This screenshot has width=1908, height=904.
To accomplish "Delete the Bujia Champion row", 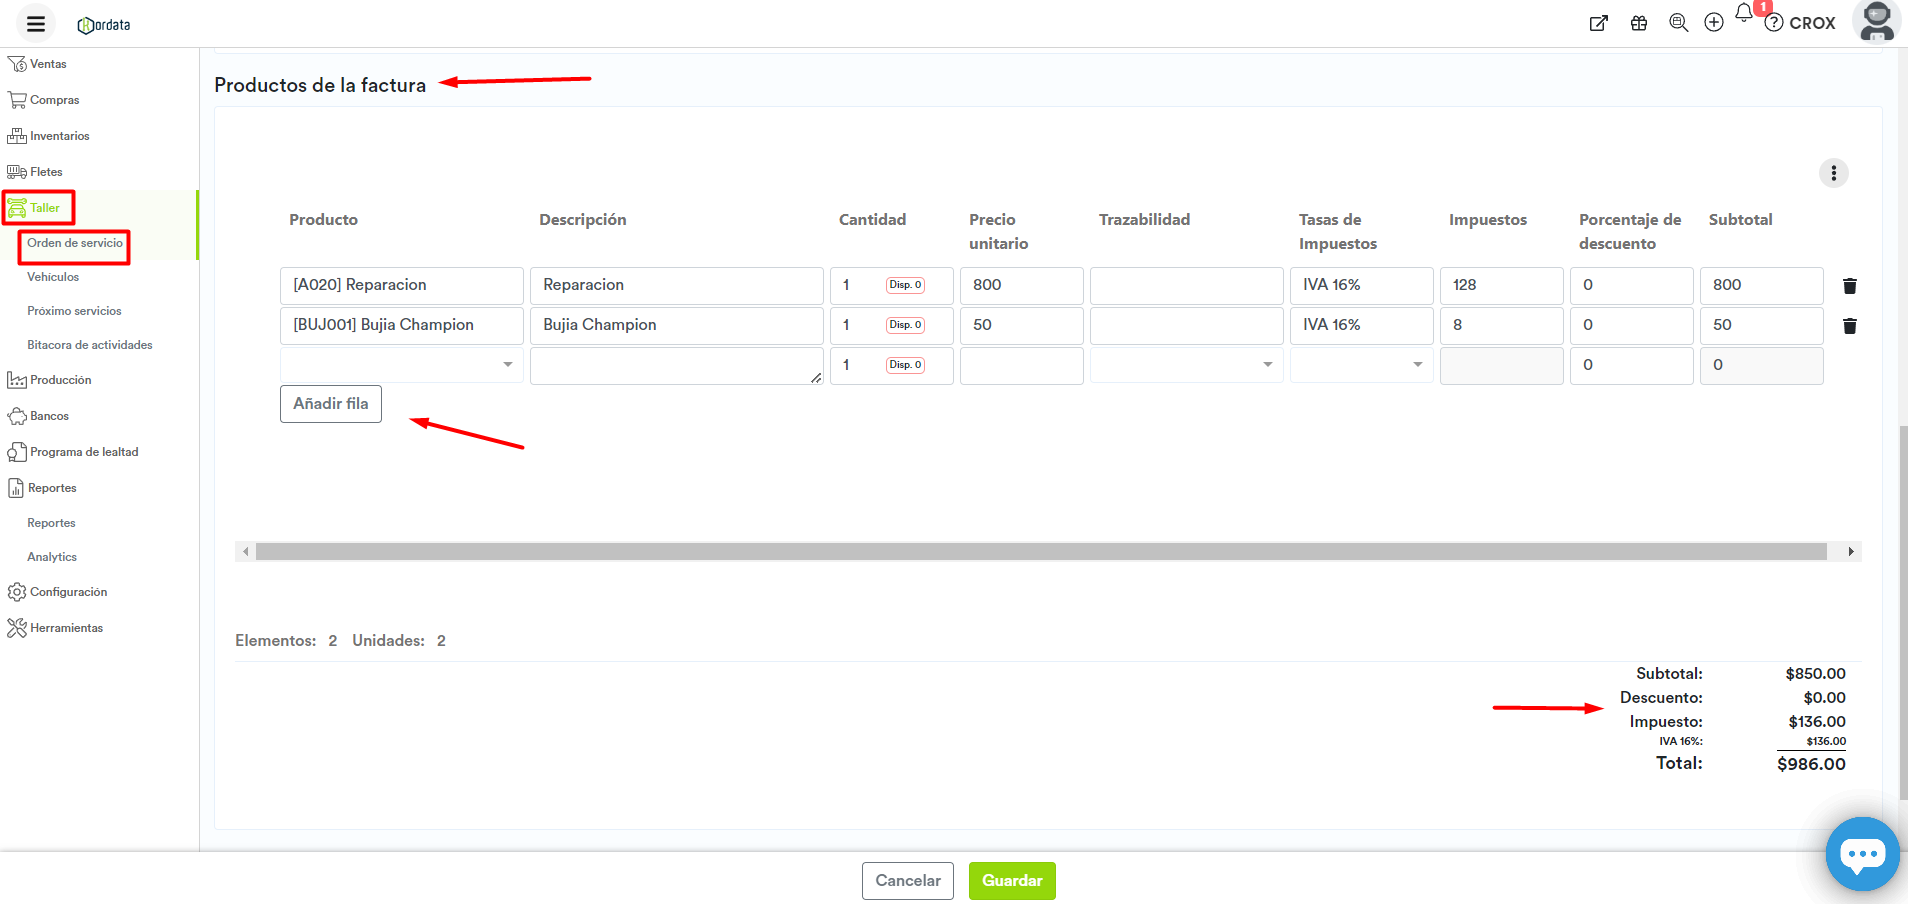I will 1850,326.
